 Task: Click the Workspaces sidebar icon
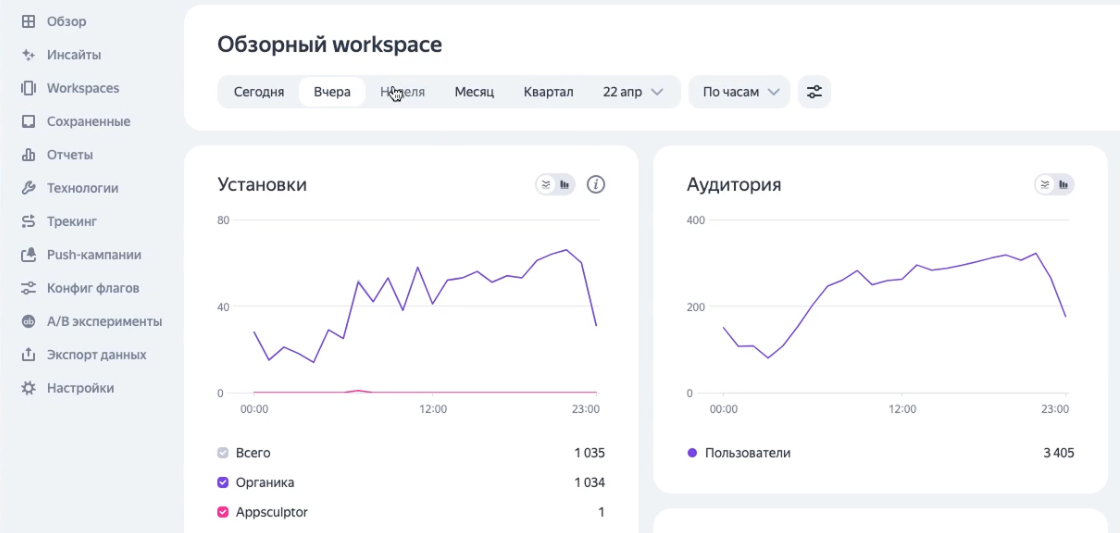(29, 89)
